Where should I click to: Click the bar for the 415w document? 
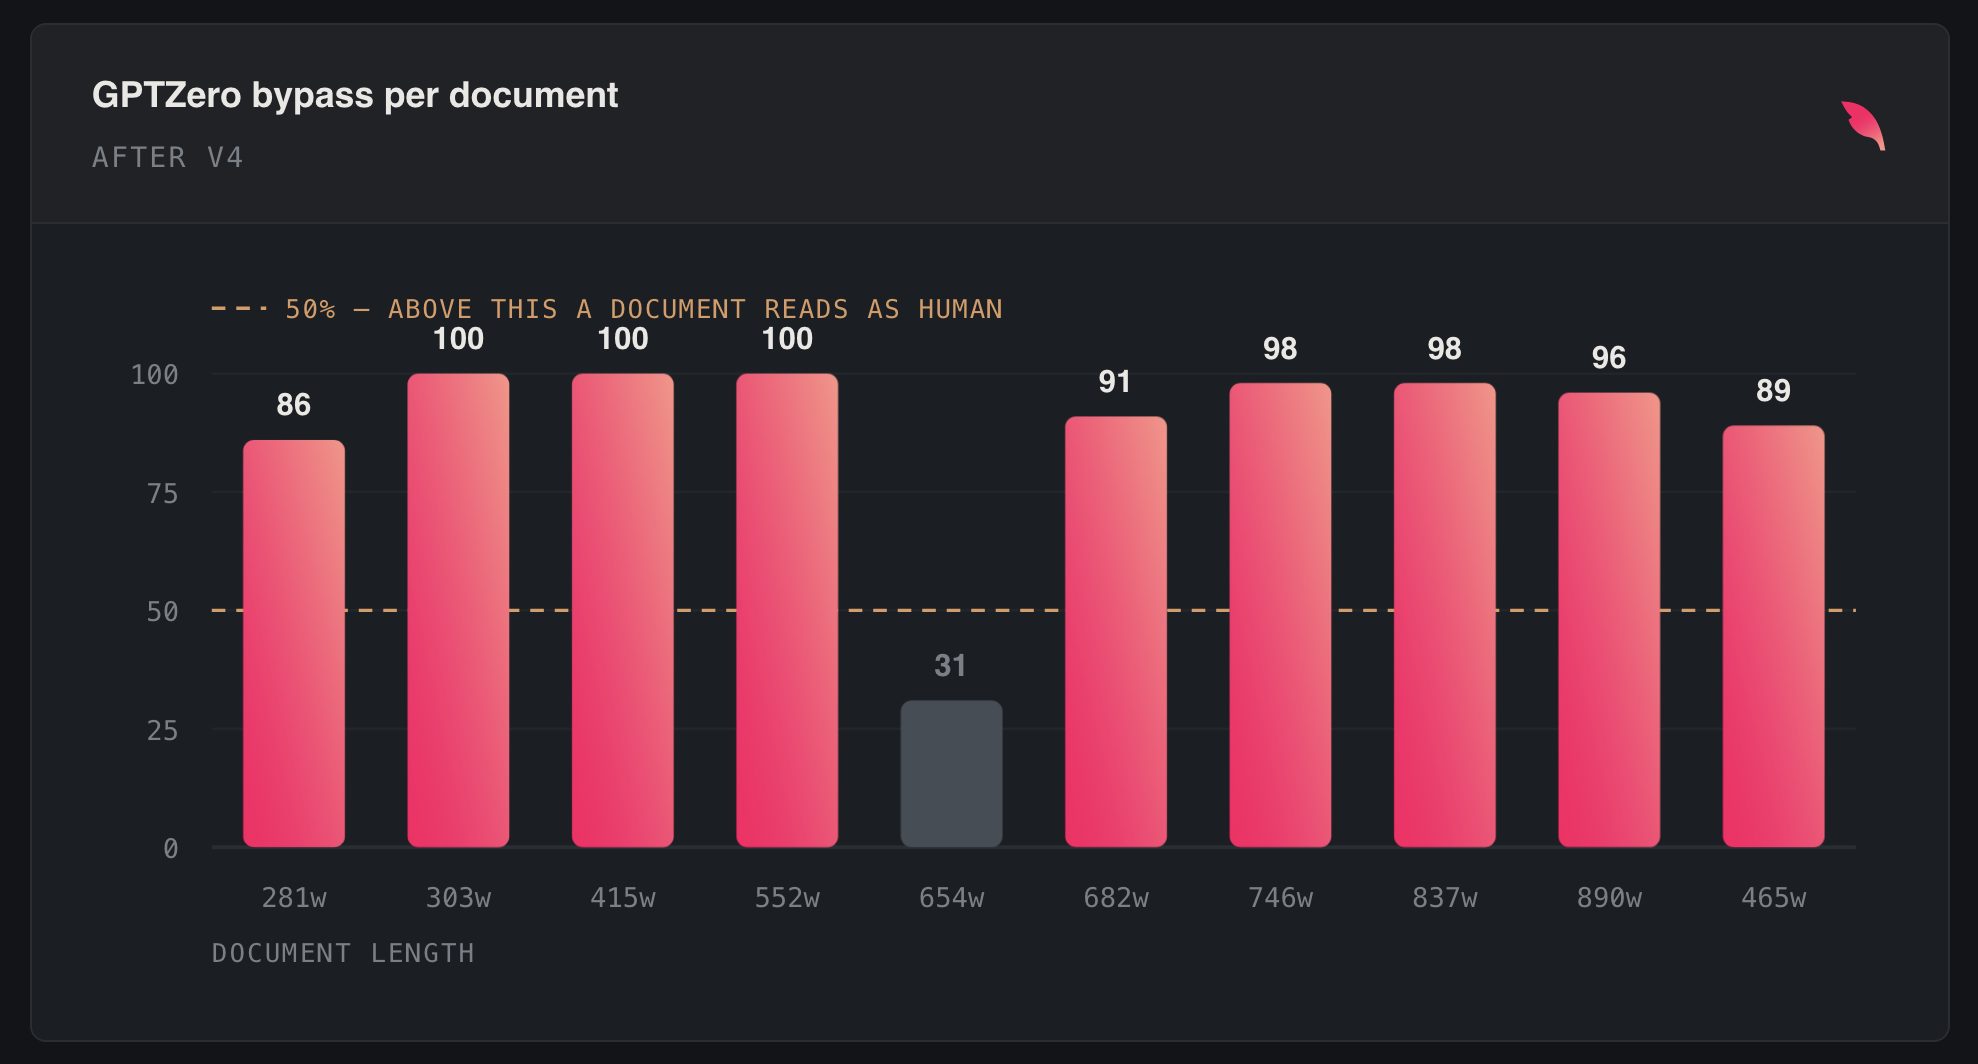(623, 610)
